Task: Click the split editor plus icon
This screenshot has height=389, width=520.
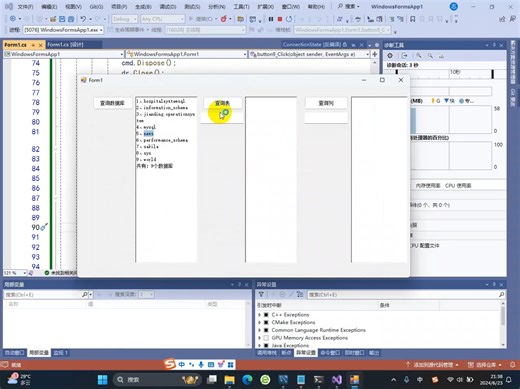Action: pyautogui.click(x=375, y=54)
